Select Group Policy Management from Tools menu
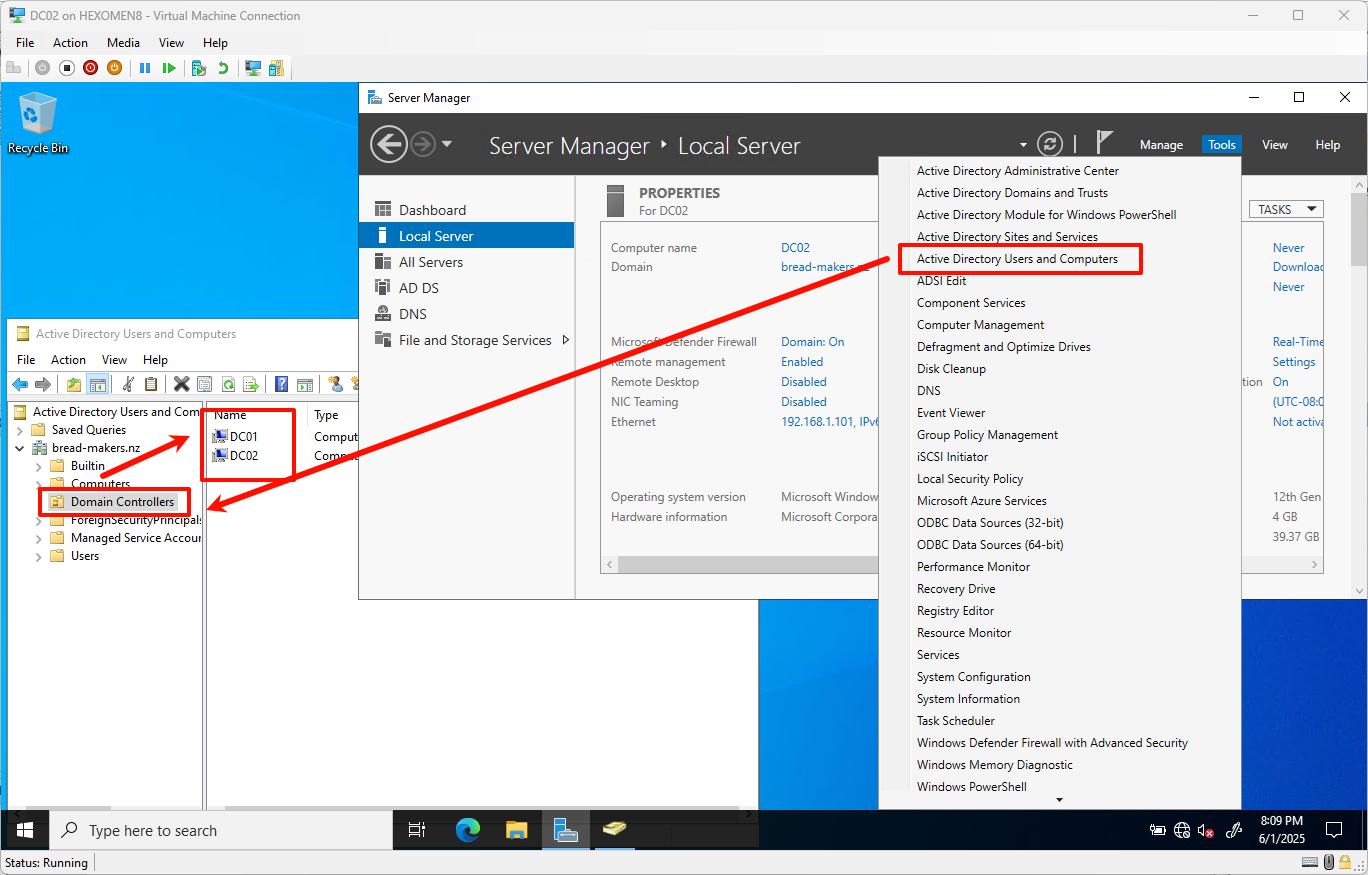This screenshot has width=1368, height=875. [987, 435]
